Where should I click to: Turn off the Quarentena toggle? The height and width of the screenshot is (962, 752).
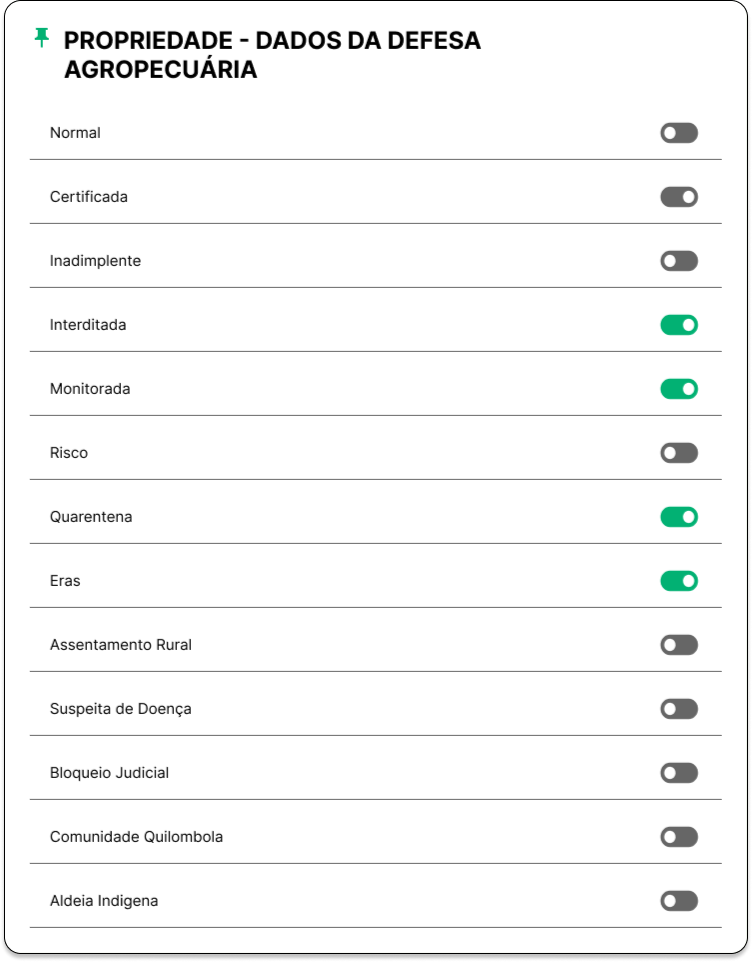tap(679, 517)
